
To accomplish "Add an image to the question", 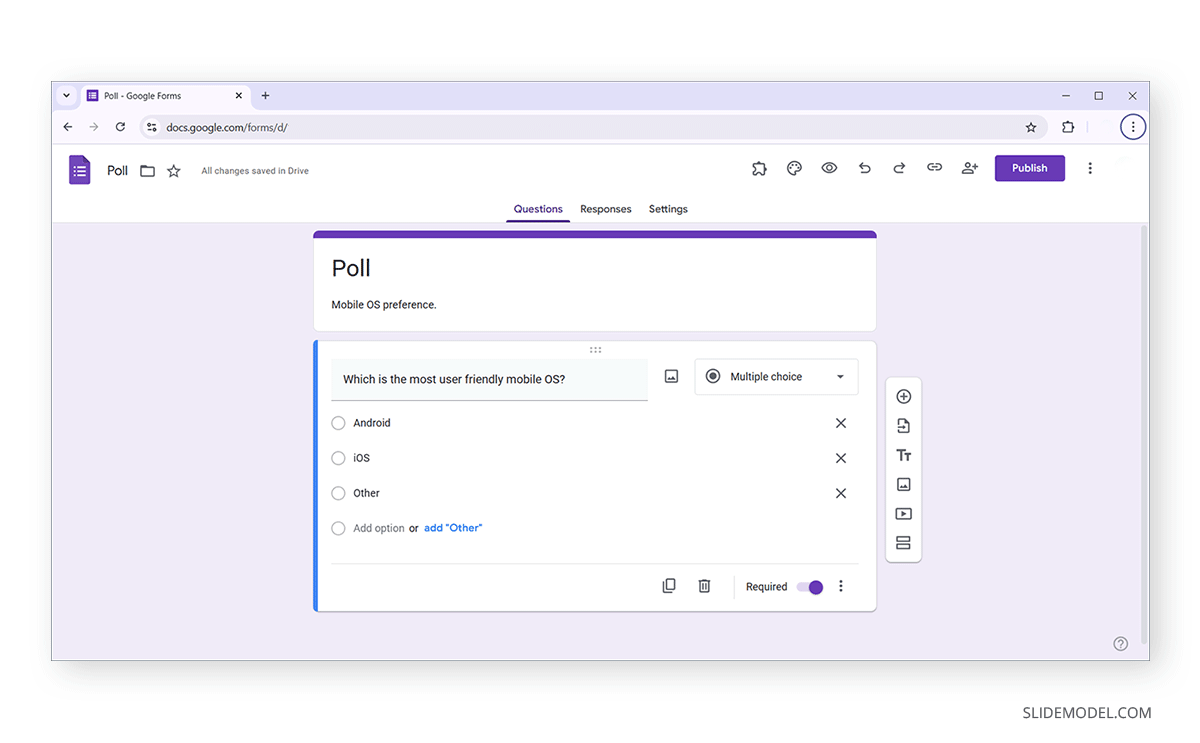I will coord(671,376).
